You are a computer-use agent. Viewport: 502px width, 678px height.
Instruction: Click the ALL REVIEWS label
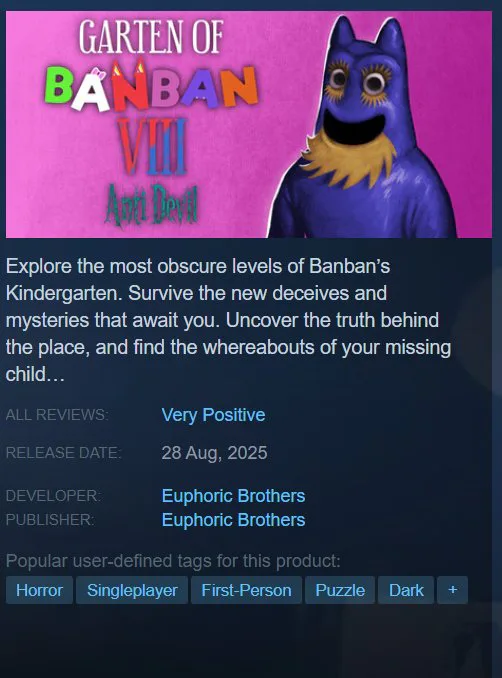pos(57,415)
